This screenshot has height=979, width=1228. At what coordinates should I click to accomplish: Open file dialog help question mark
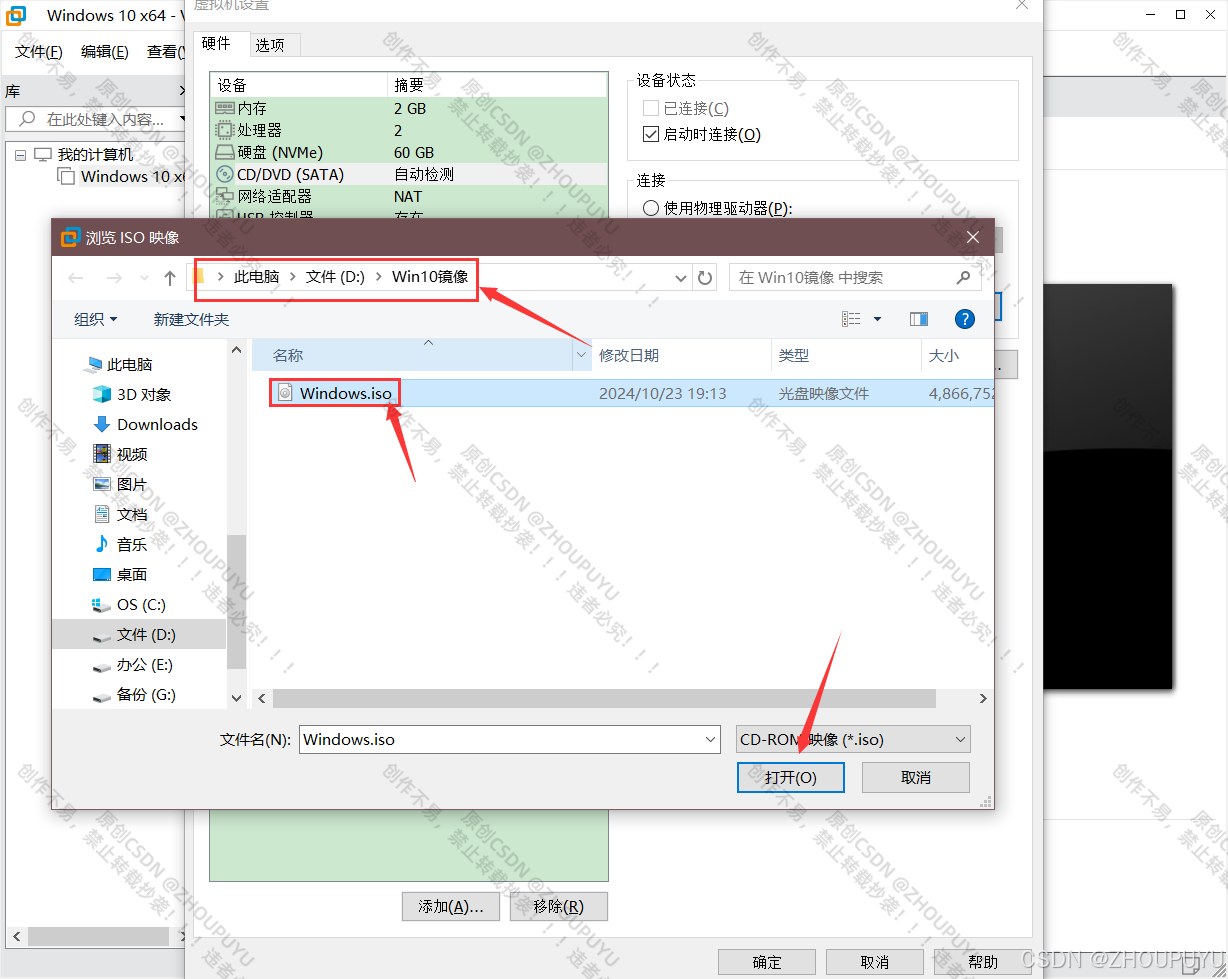click(965, 319)
